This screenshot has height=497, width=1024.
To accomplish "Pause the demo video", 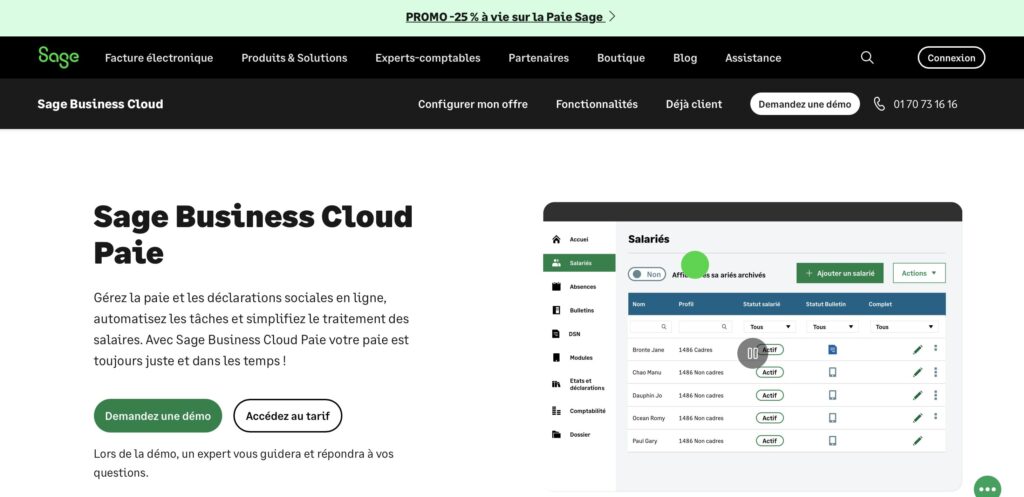I will 752,353.
